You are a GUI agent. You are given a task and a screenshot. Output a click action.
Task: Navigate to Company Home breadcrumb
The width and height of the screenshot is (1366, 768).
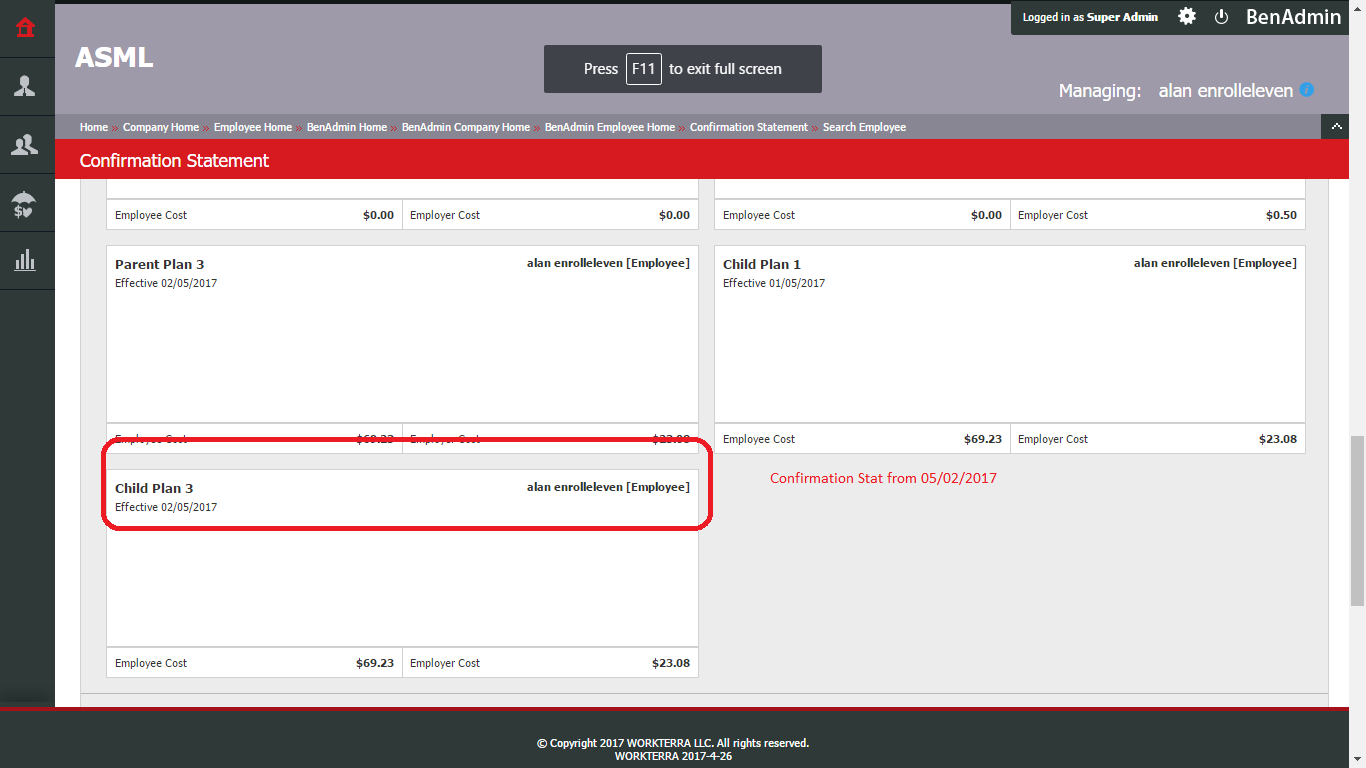[x=161, y=127]
